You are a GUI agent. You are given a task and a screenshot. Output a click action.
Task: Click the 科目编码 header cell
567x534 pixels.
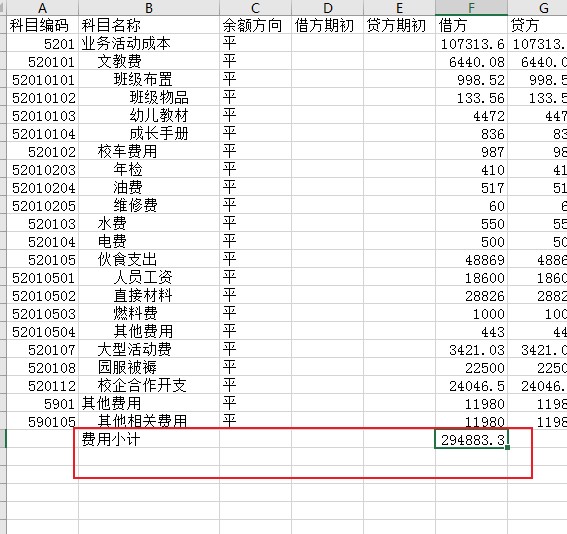click(42, 25)
